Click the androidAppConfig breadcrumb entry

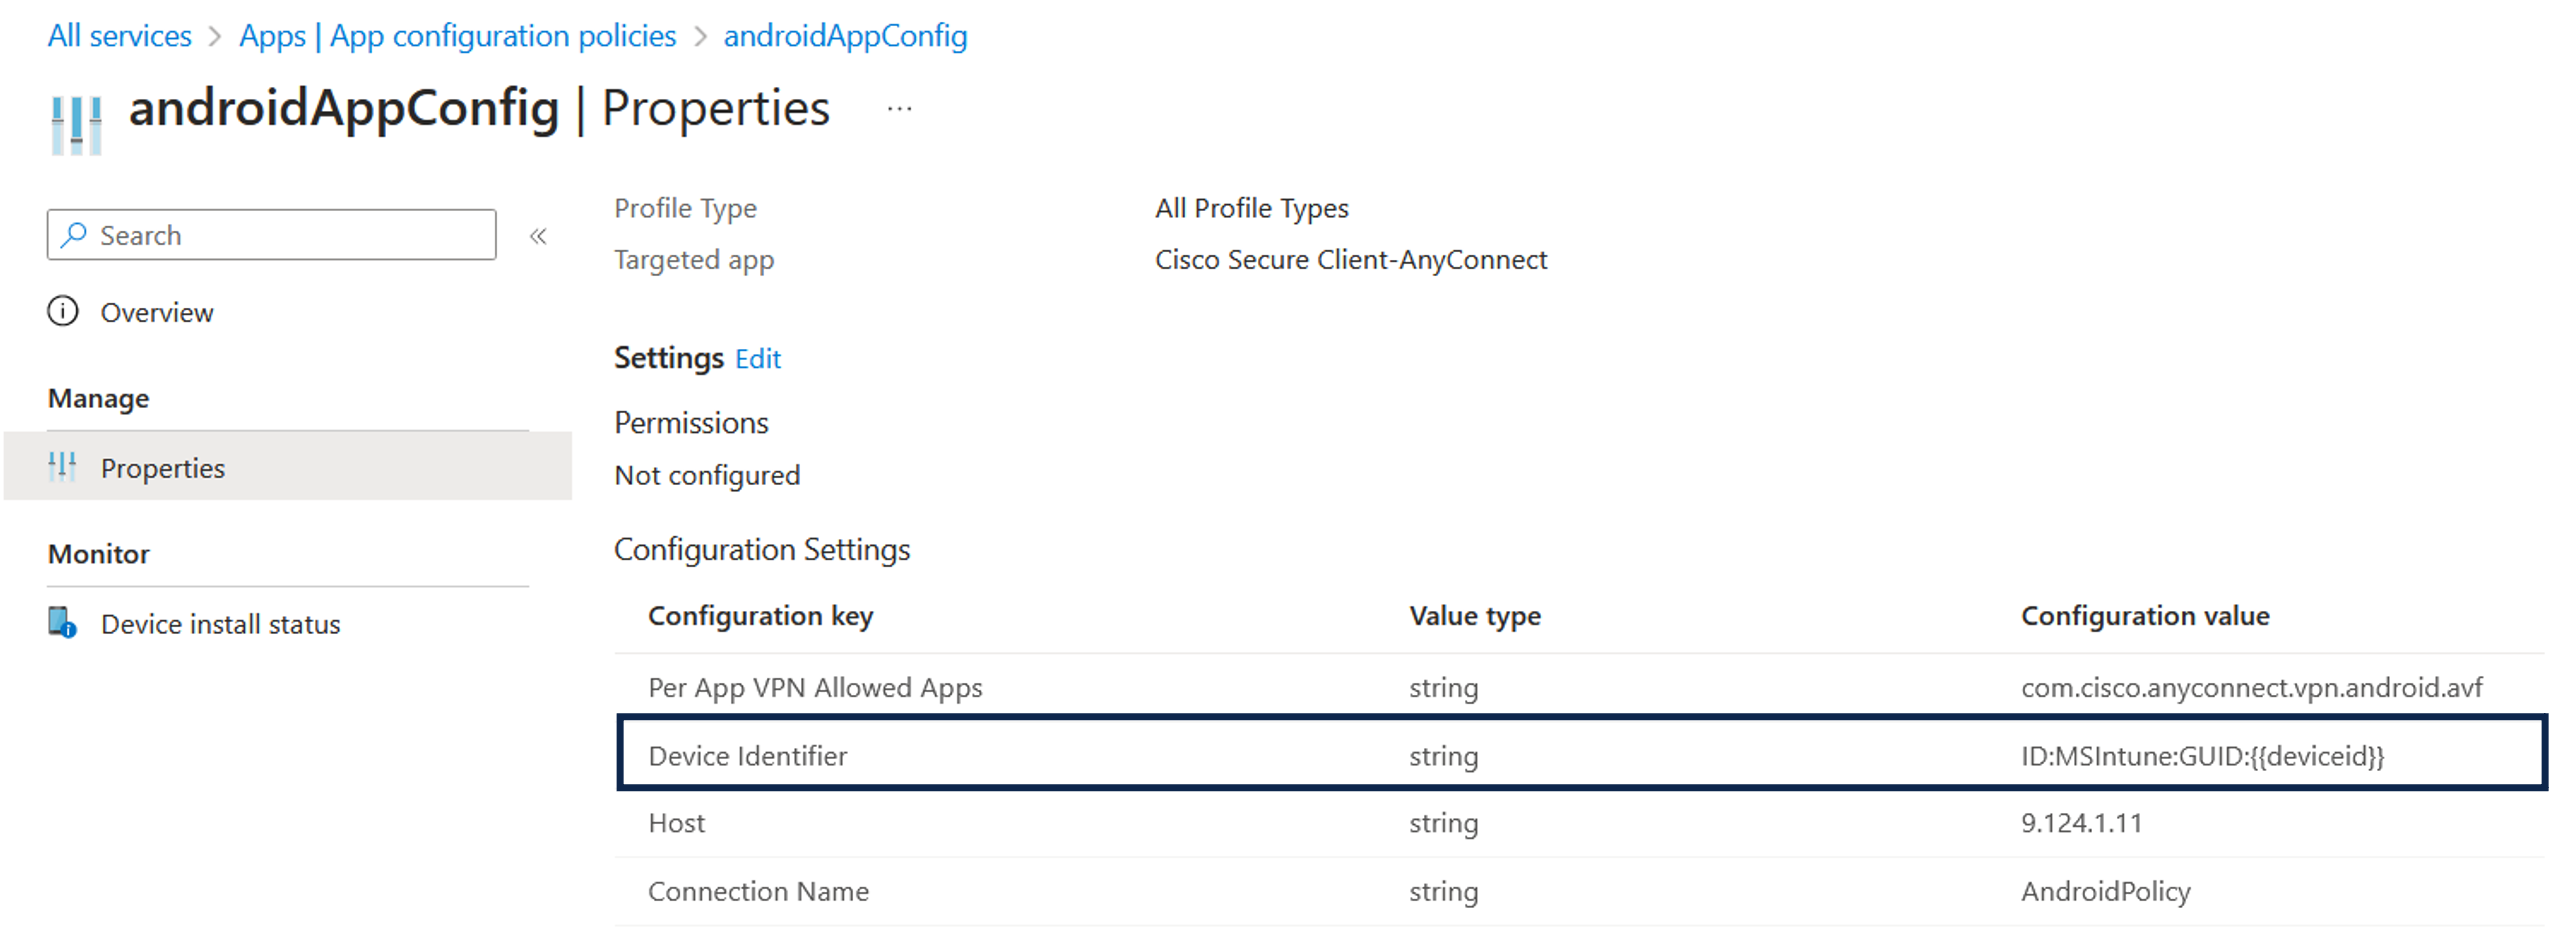click(845, 35)
